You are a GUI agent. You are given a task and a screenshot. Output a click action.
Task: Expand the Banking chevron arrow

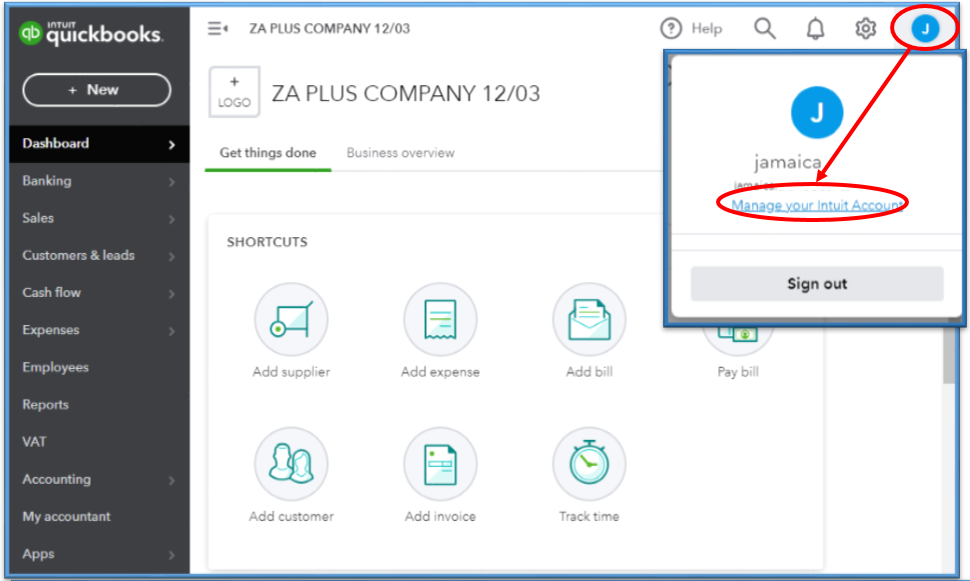(x=172, y=182)
